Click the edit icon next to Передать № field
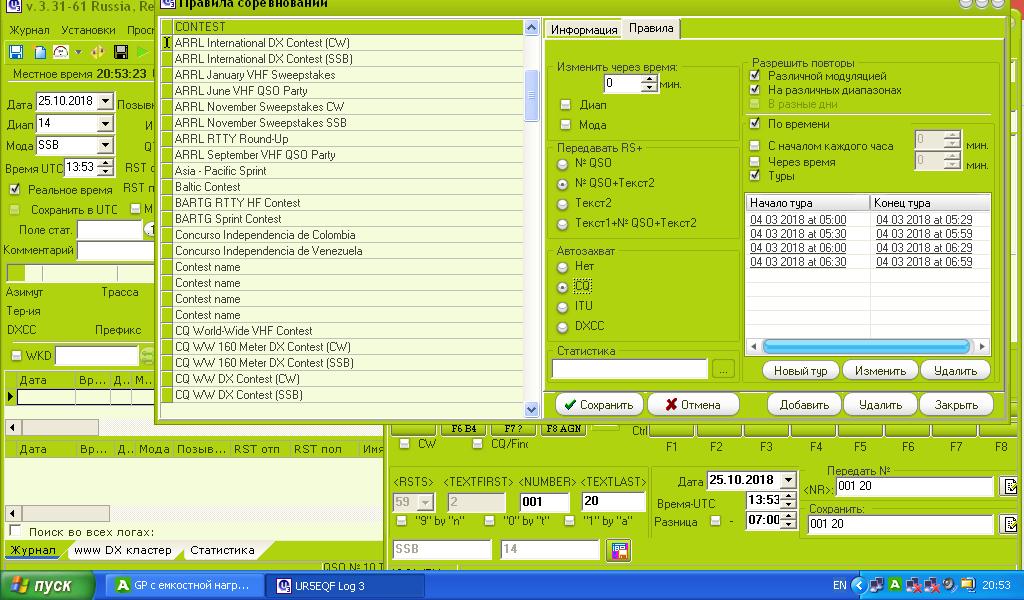 1010,487
